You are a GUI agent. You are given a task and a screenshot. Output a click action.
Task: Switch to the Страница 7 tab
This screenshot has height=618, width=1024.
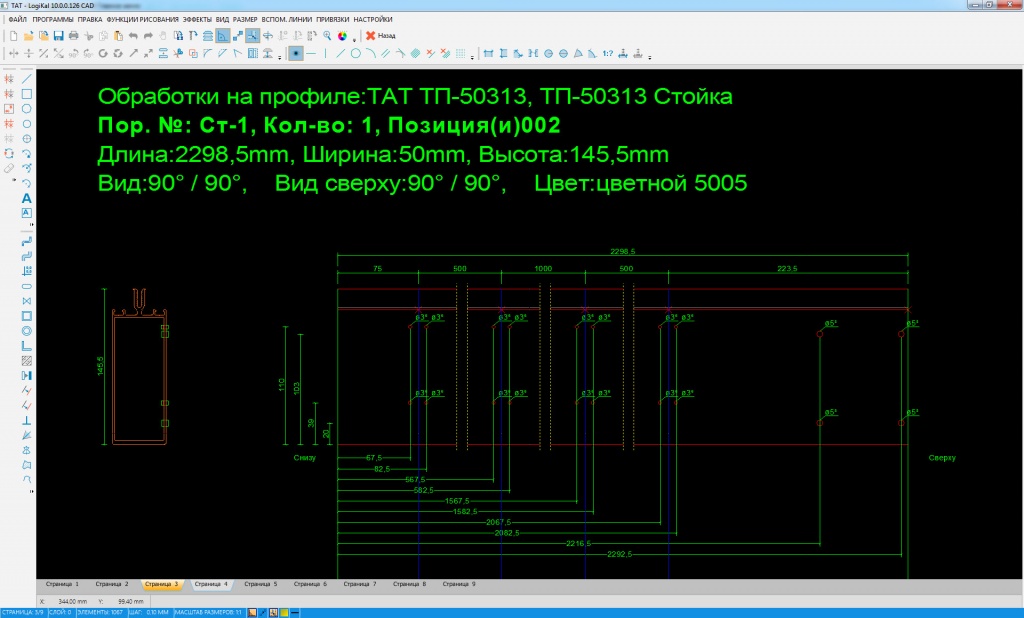360,584
